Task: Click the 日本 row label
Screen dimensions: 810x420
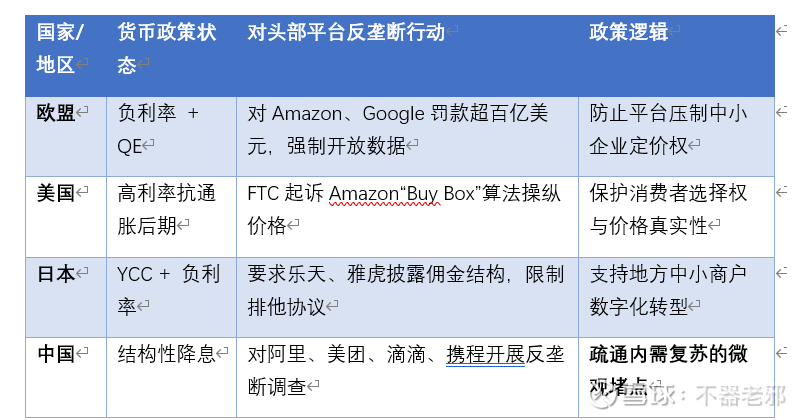Action: pos(56,273)
